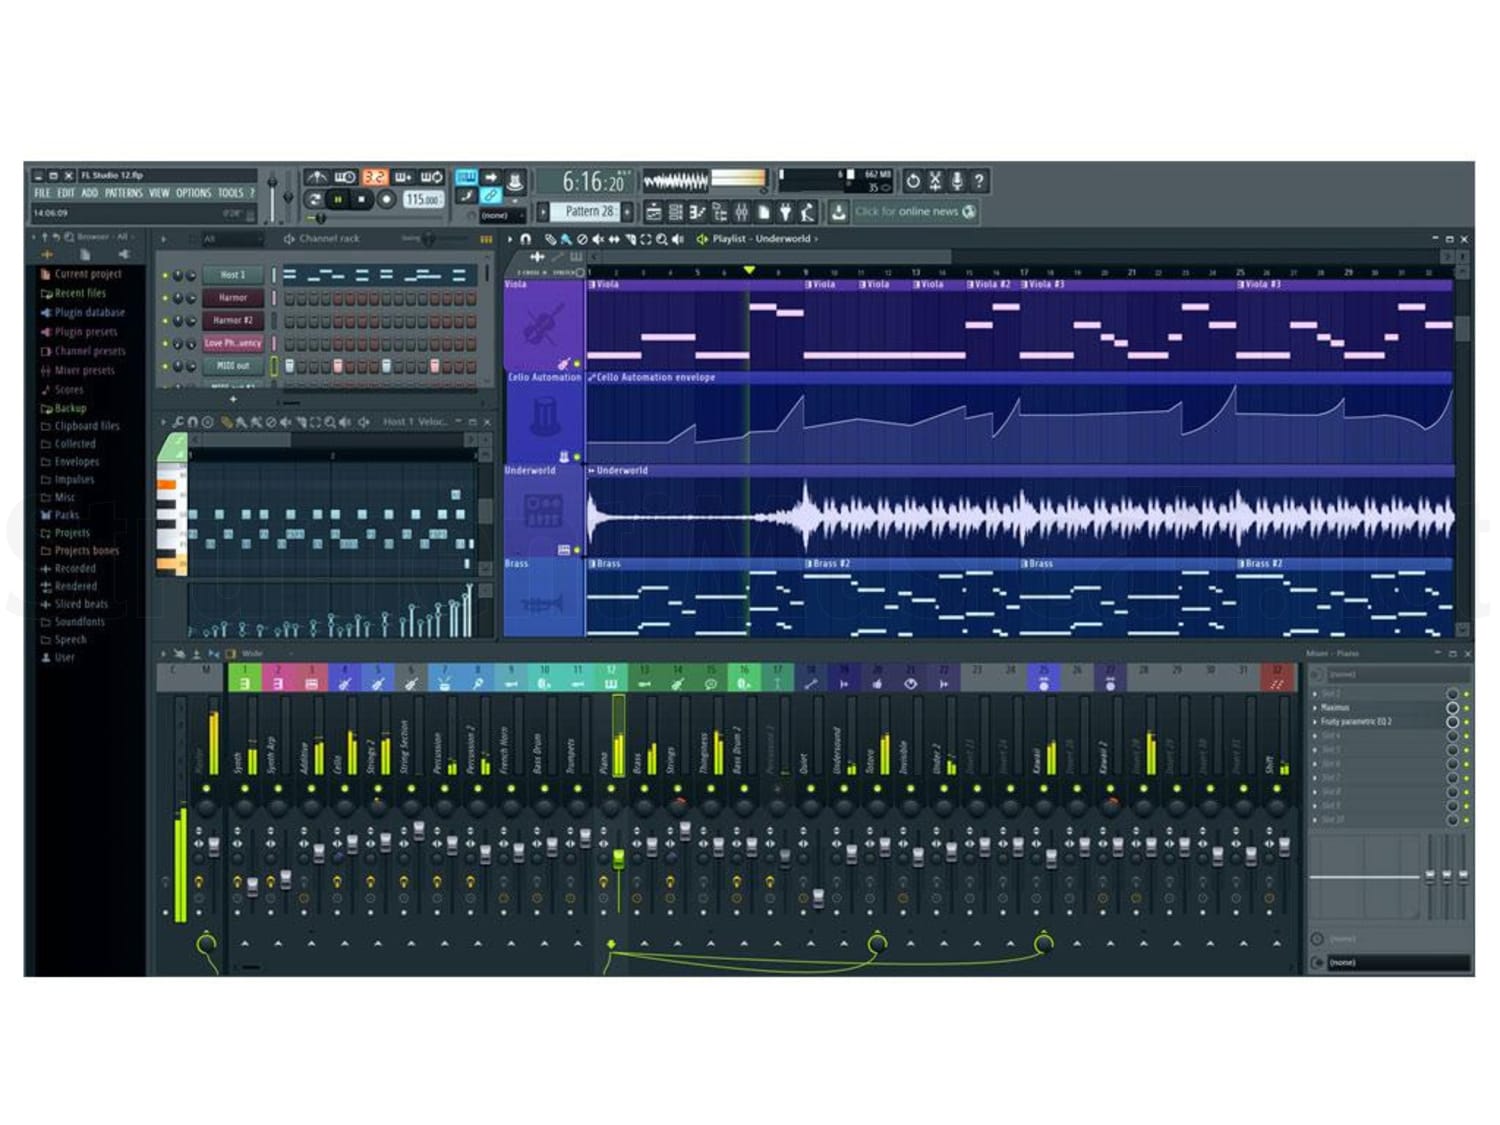Open the EDIT menu
1500x1125 pixels.
click(66, 193)
